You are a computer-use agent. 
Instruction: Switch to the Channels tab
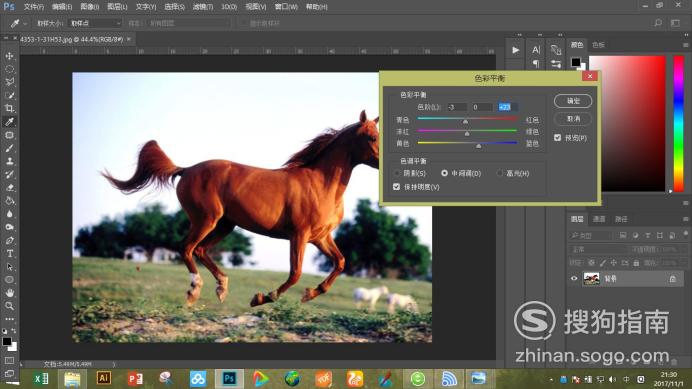pos(598,219)
